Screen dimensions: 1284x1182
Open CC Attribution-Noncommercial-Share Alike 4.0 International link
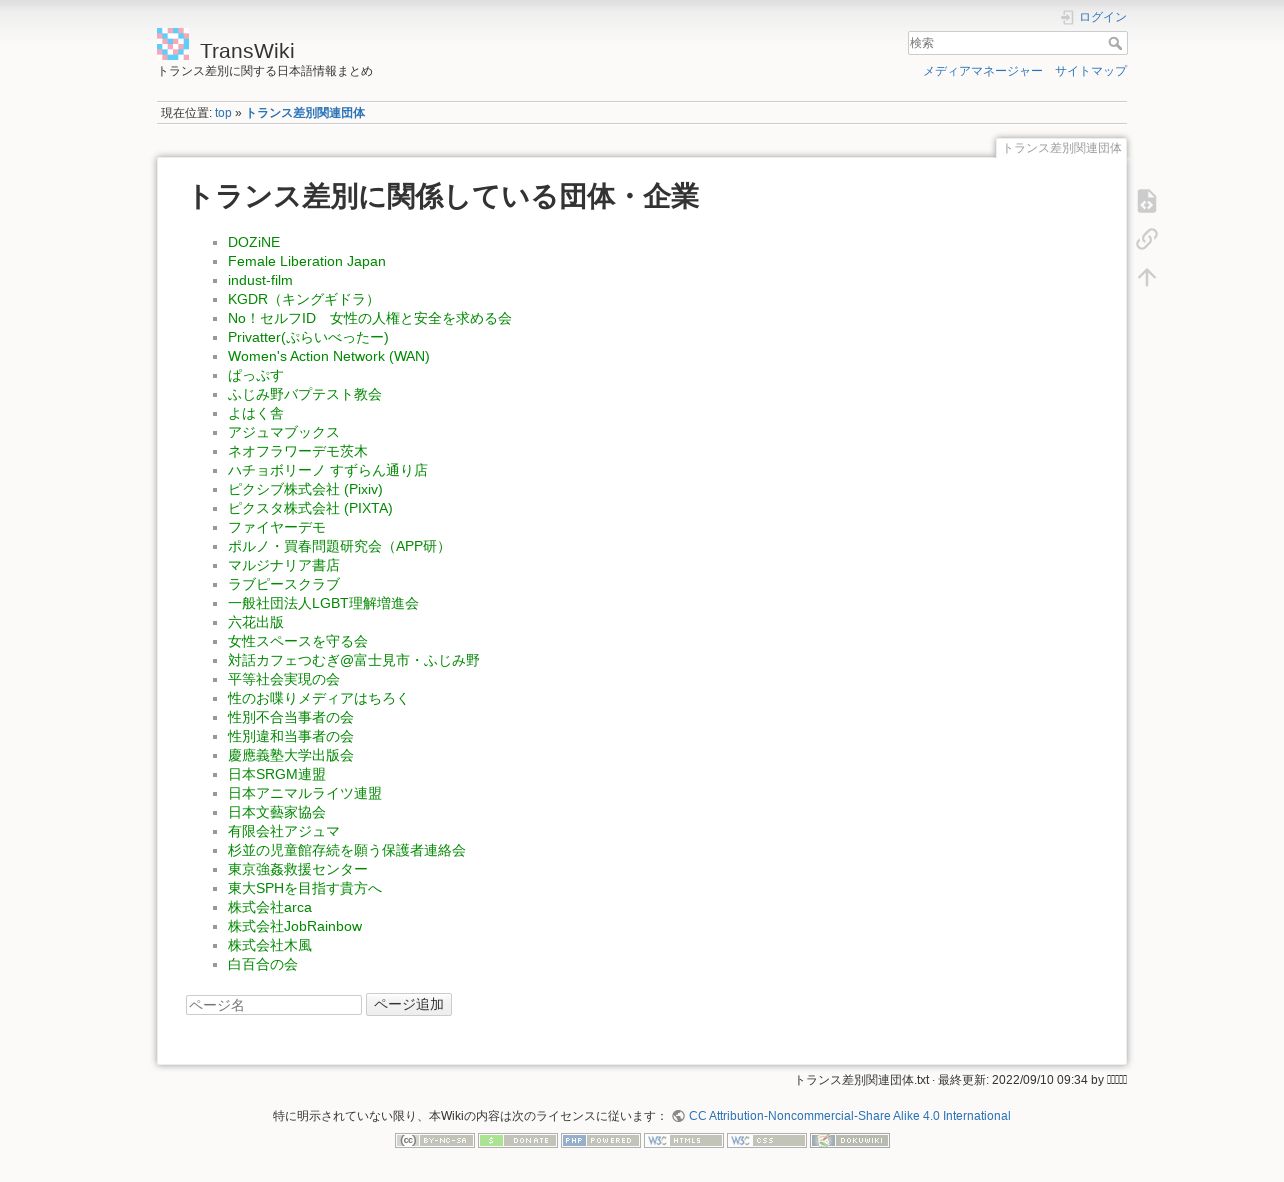(850, 1116)
